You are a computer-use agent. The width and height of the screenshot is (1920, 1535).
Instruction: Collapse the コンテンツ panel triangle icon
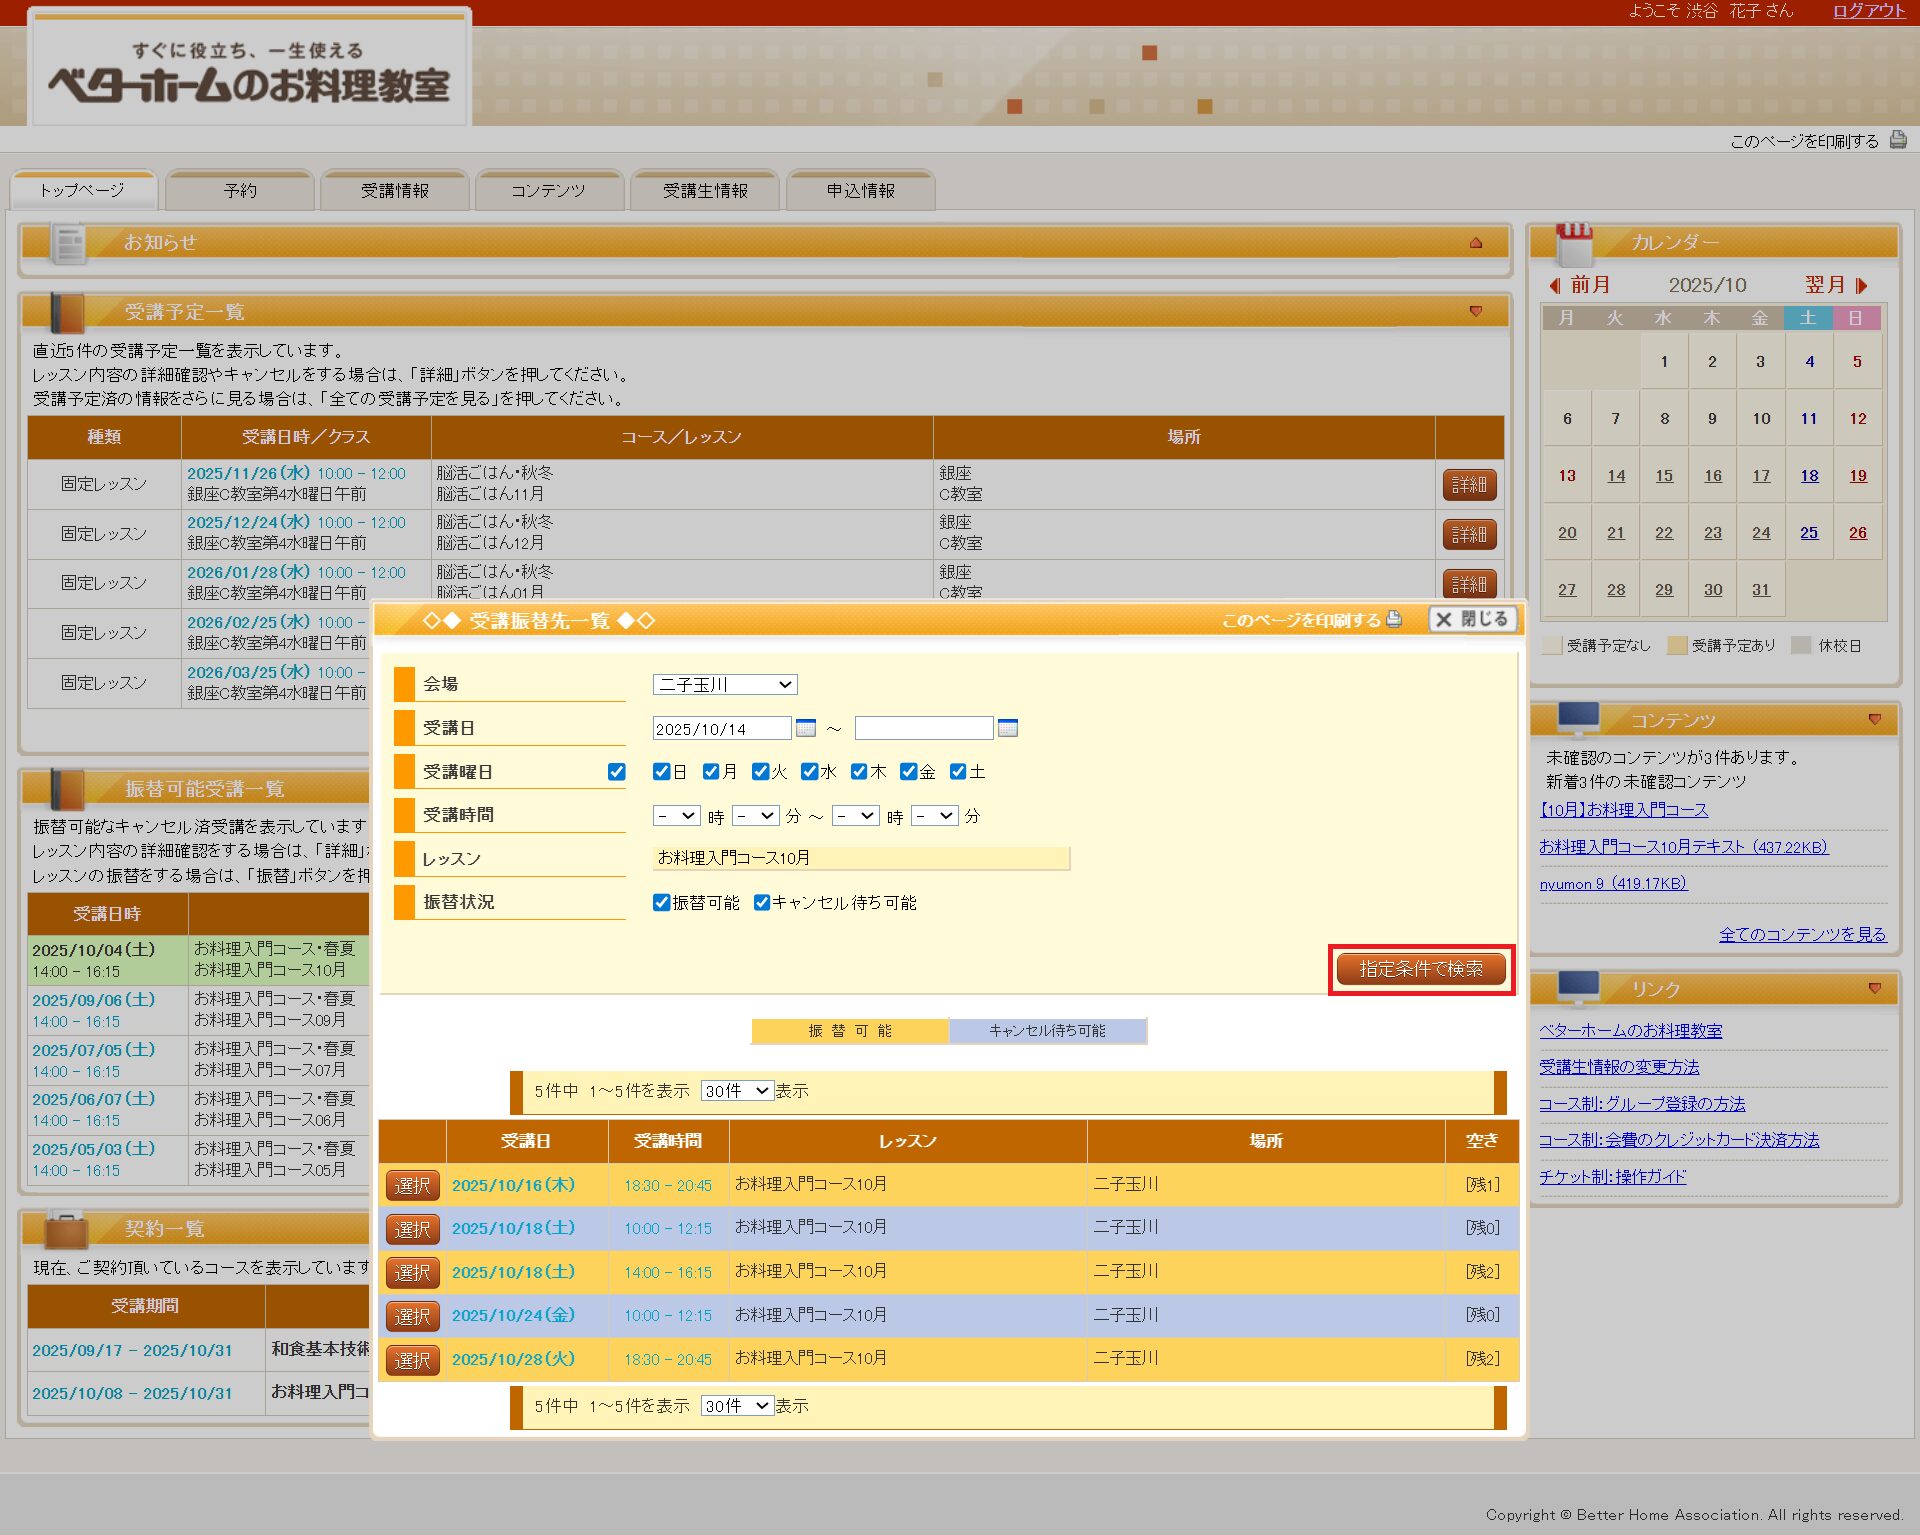tap(1874, 720)
